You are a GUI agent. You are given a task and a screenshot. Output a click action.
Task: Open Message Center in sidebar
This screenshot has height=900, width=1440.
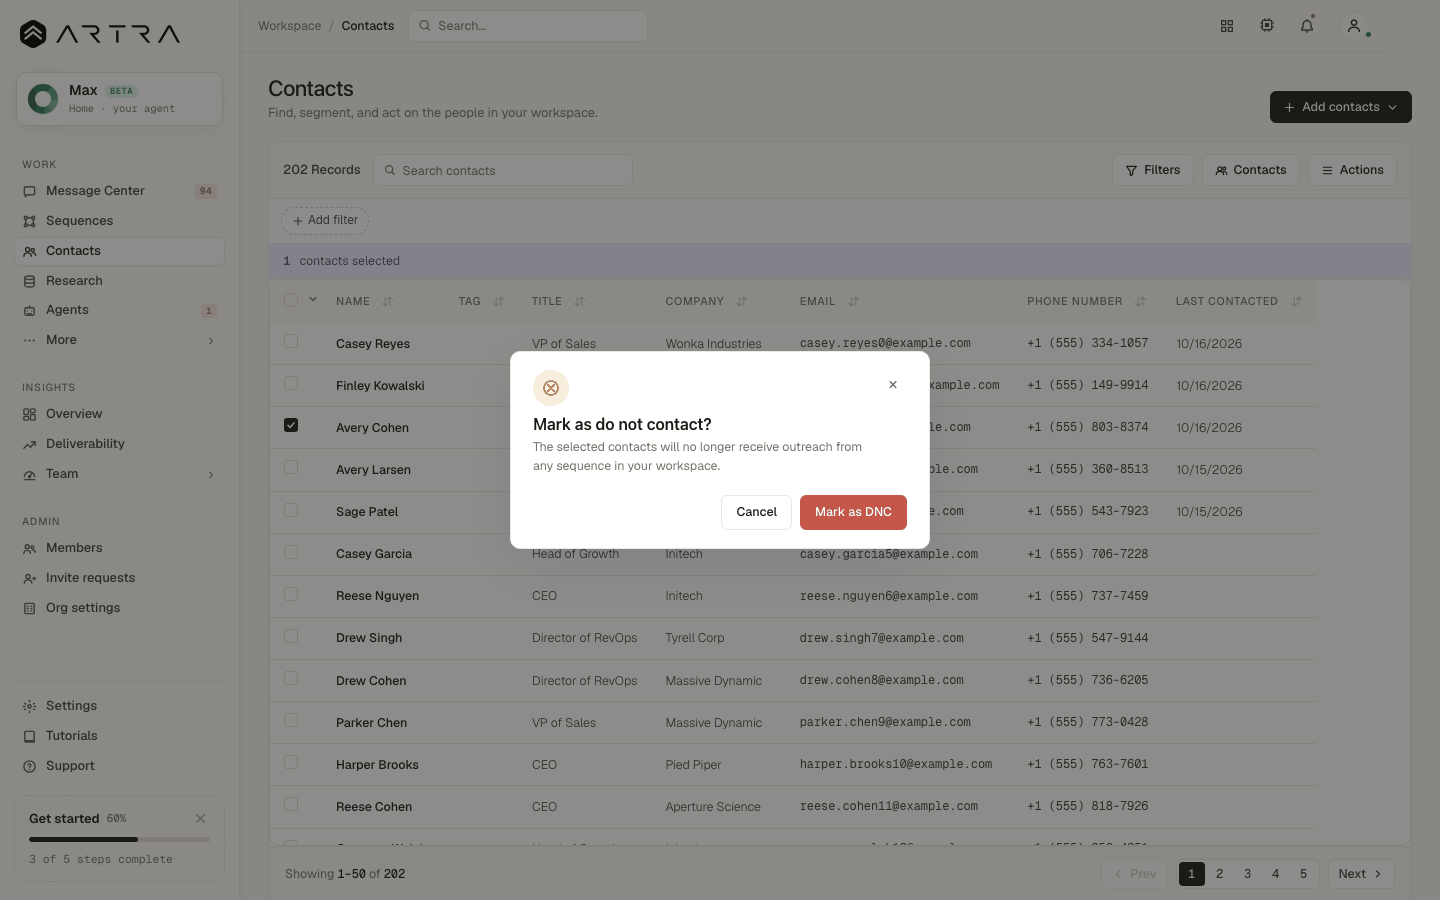coord(119,191)
